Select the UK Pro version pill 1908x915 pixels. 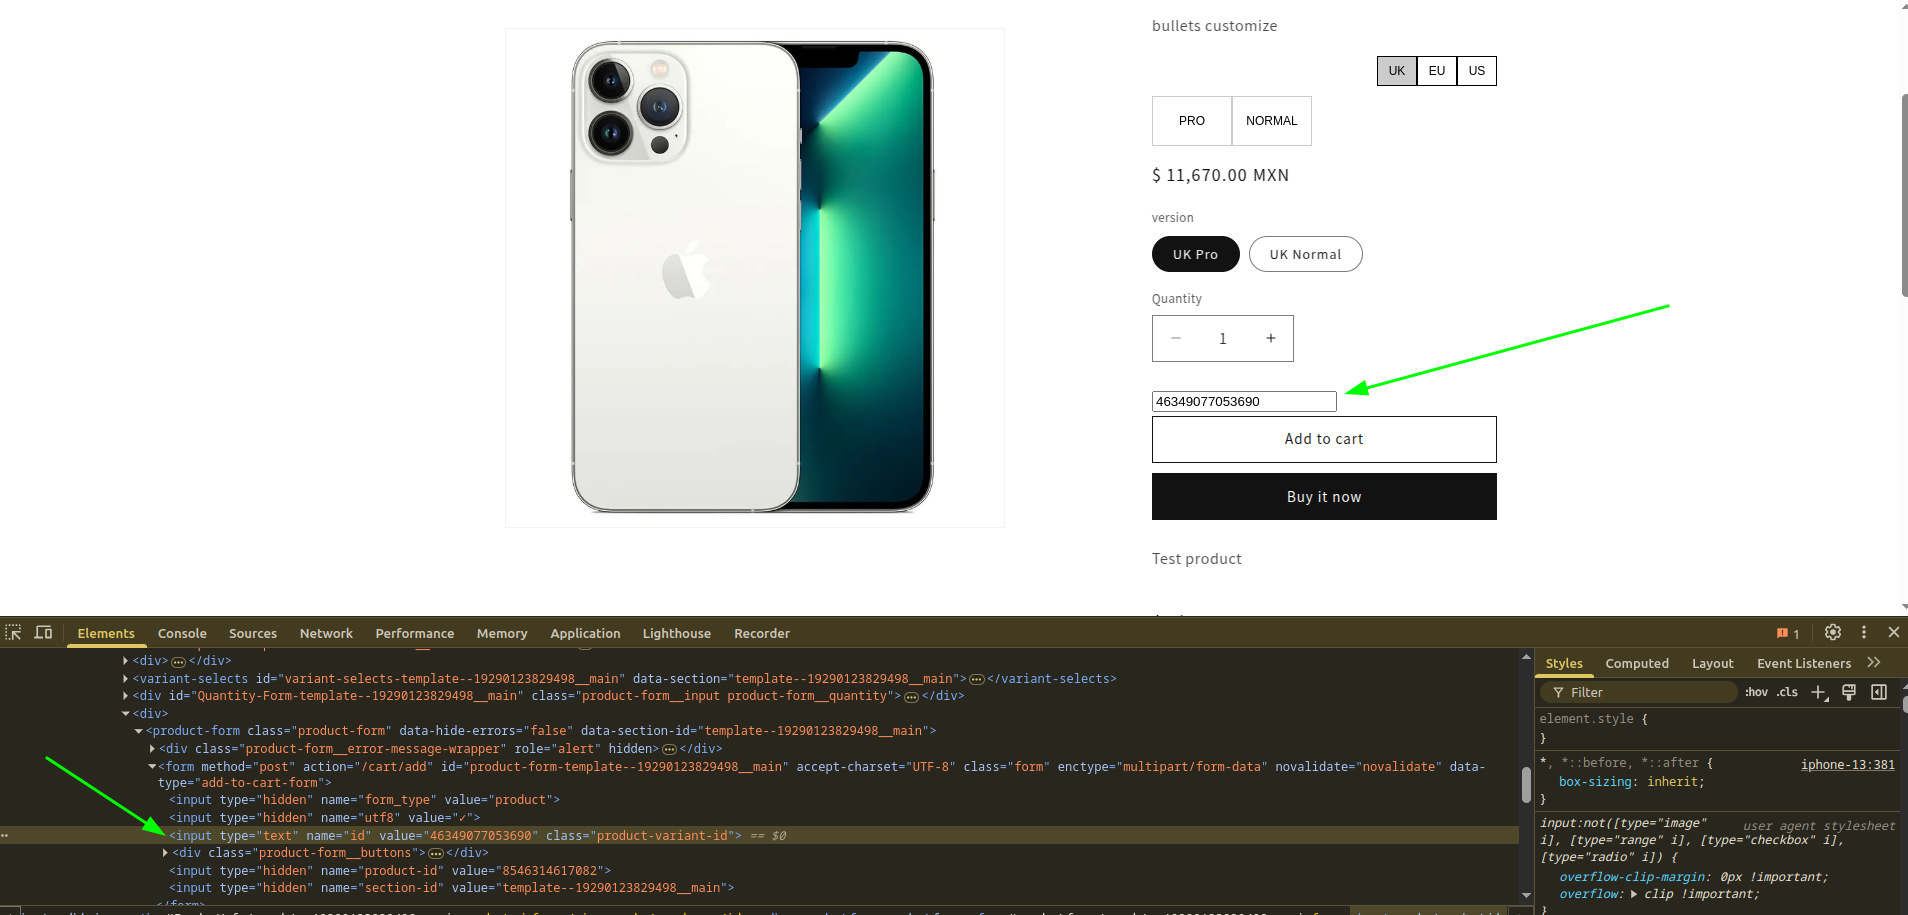click(x=1196, y=254)
